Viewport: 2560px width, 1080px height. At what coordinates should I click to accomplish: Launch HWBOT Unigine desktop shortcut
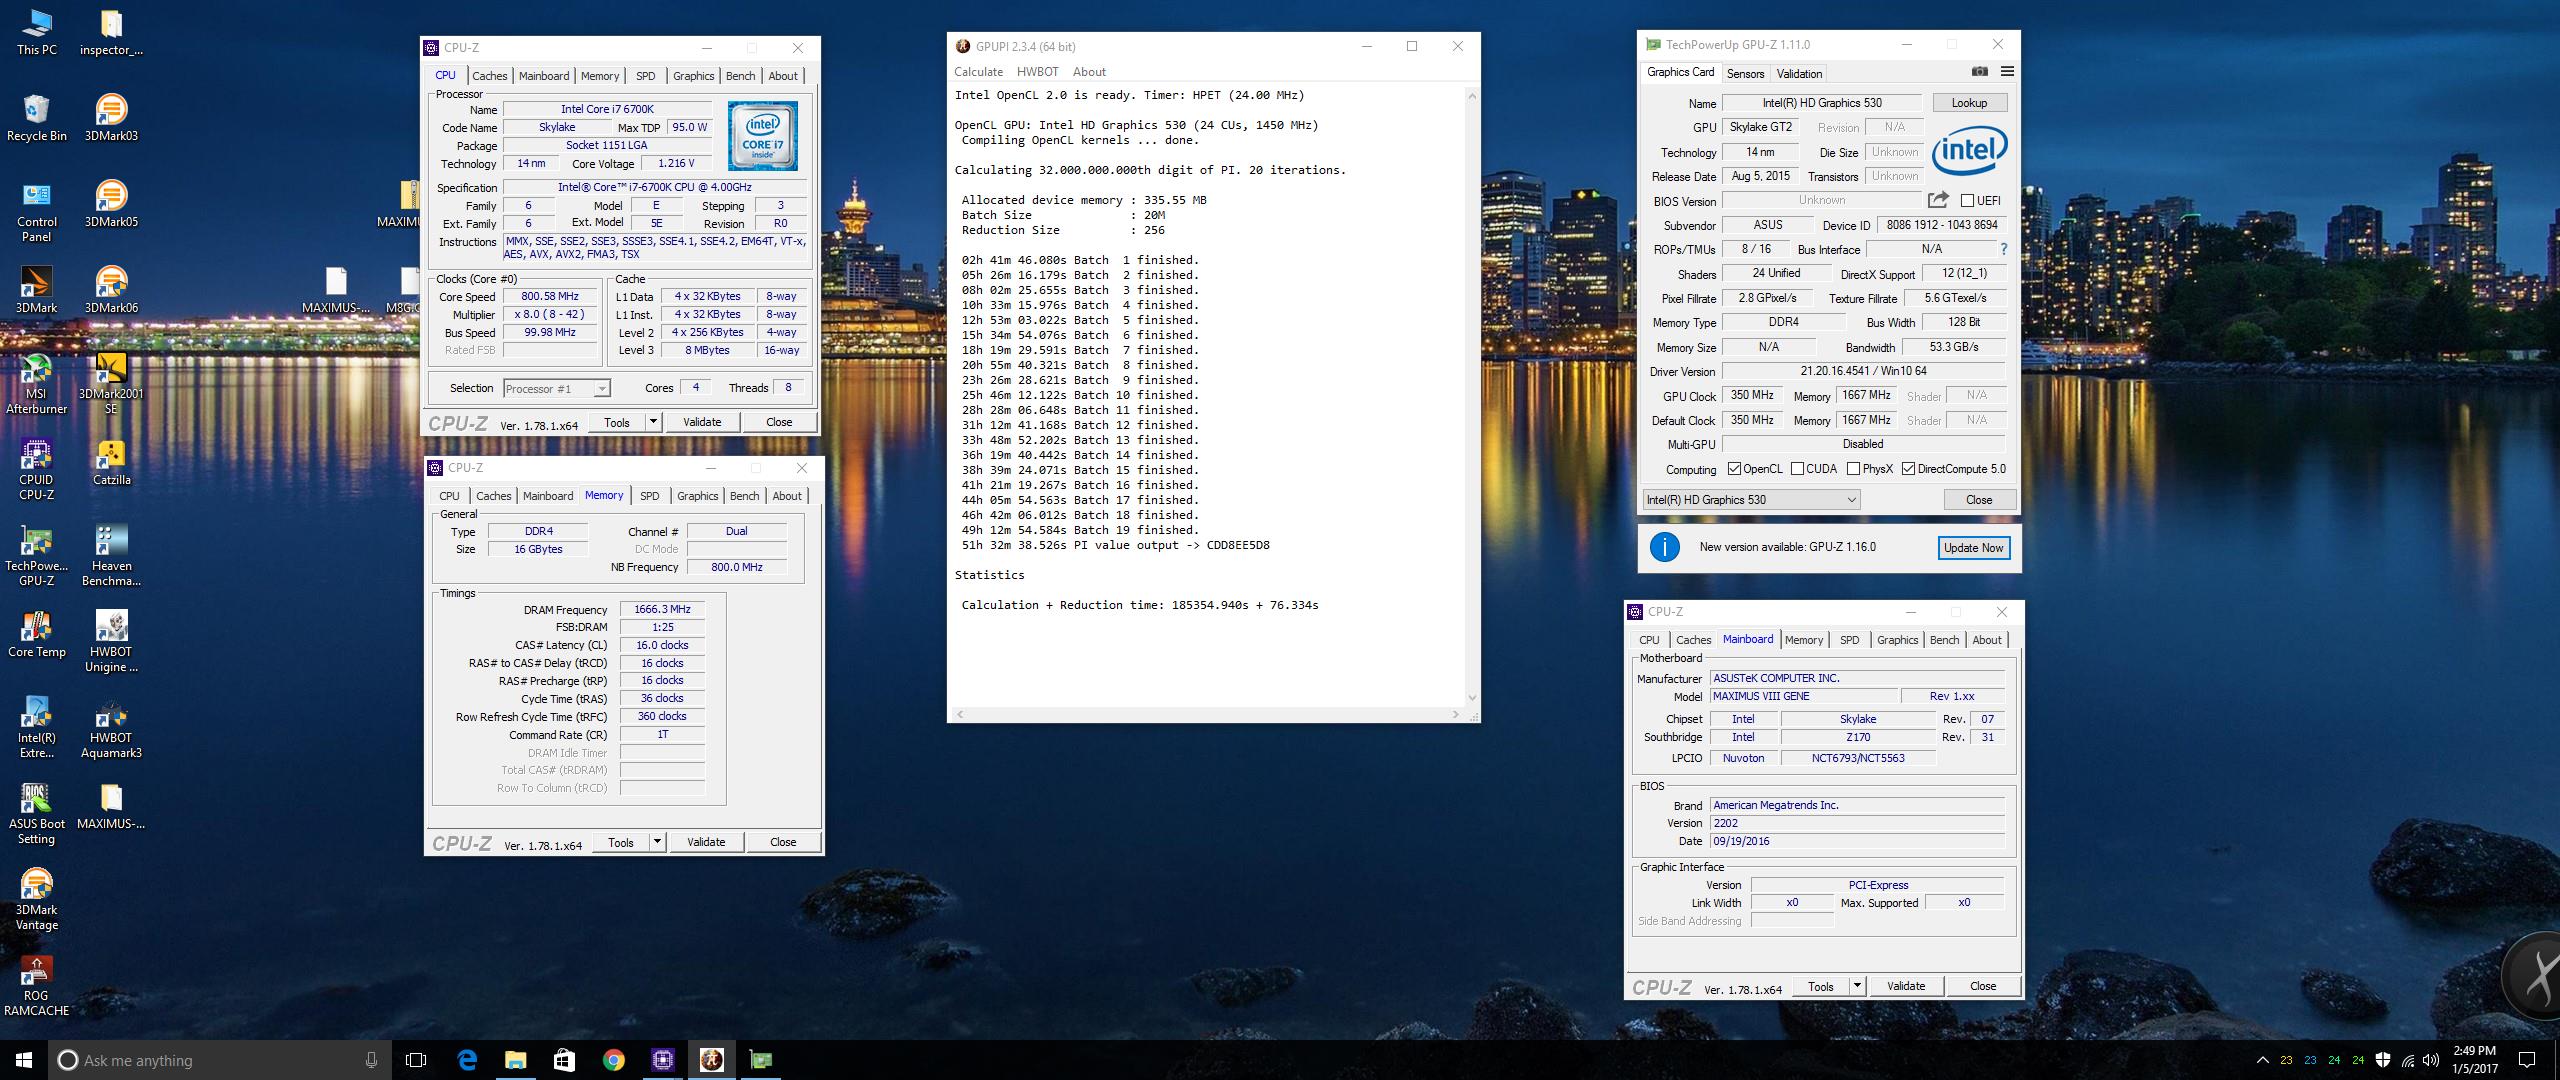tap(111, 642)
